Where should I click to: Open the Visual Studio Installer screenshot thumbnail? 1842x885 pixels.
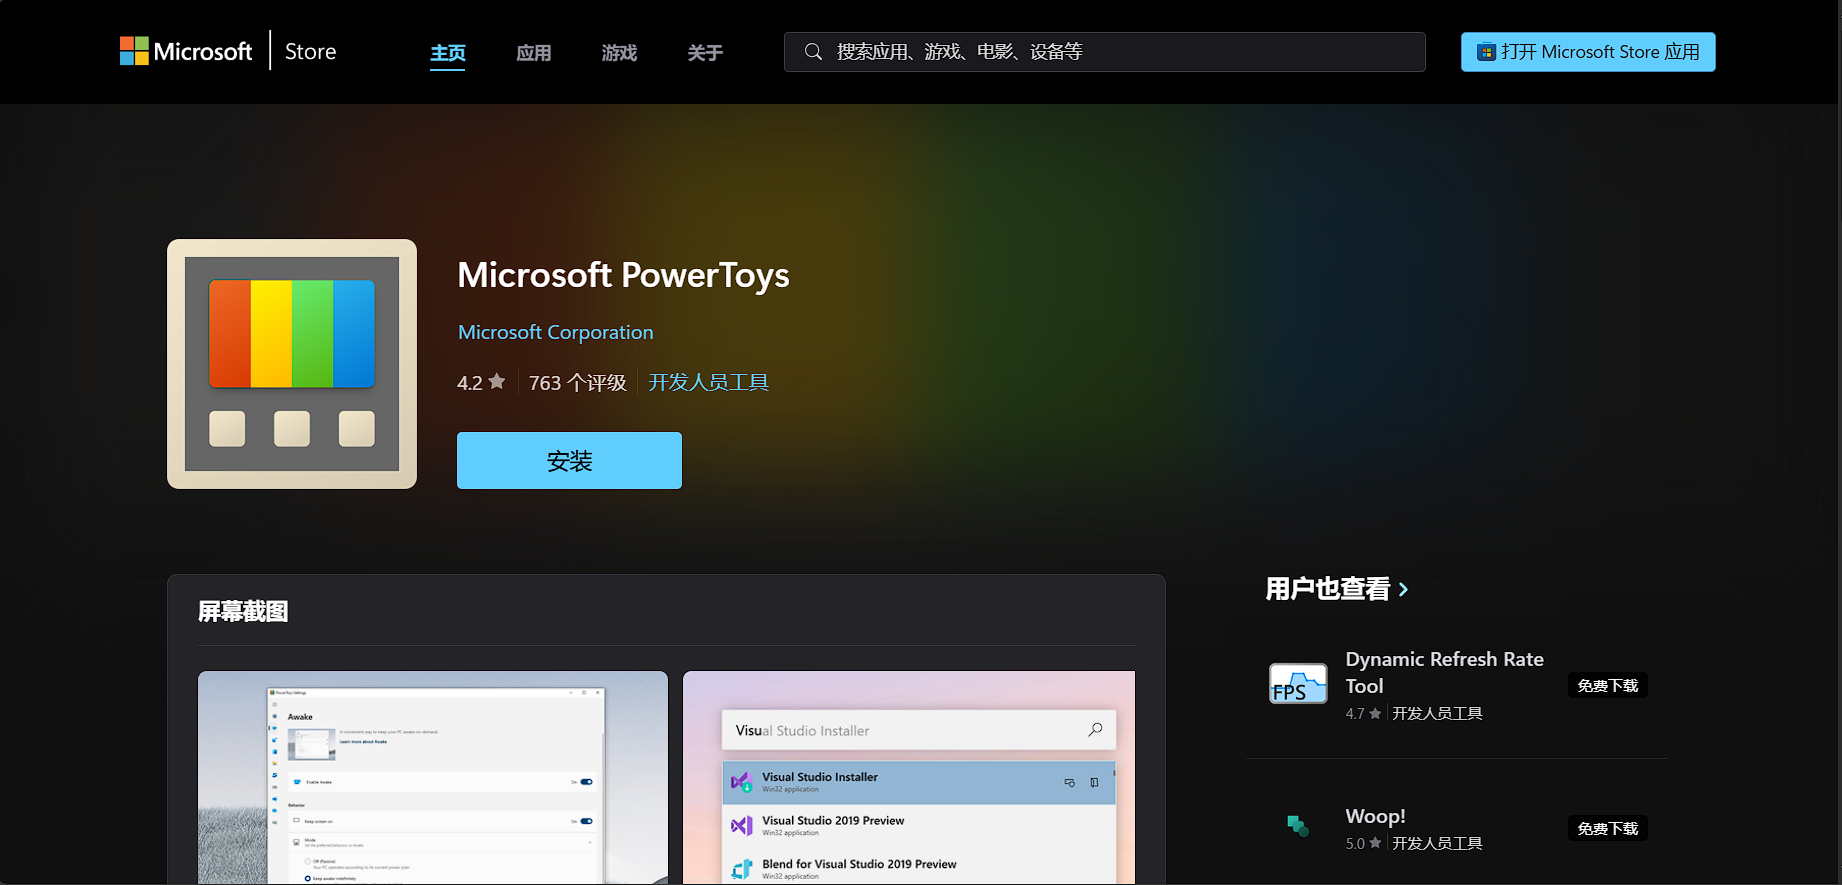pos(909,777)
